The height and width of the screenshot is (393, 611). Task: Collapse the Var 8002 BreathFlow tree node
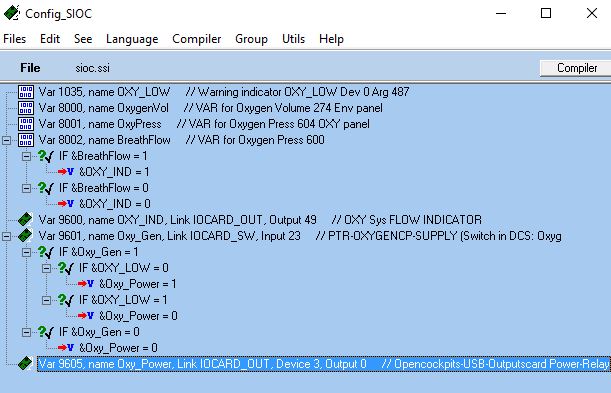point(6,140)
